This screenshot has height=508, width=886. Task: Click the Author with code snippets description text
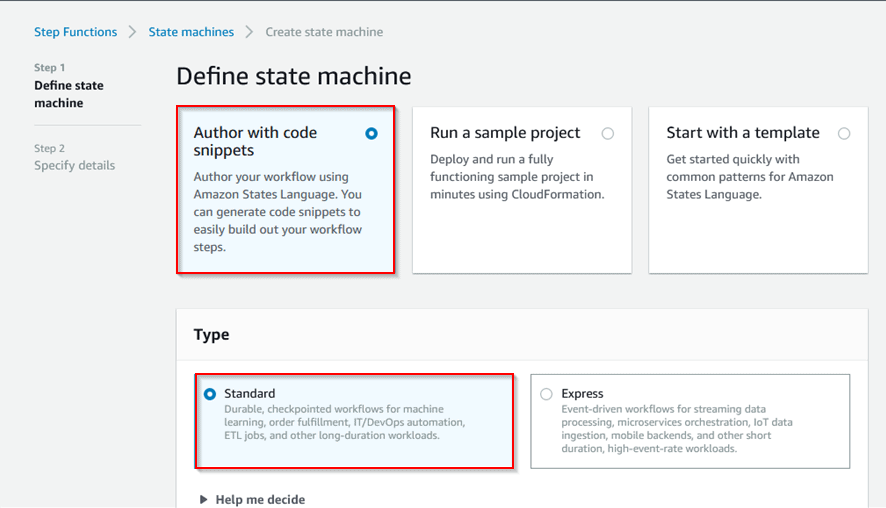point(277,212)
